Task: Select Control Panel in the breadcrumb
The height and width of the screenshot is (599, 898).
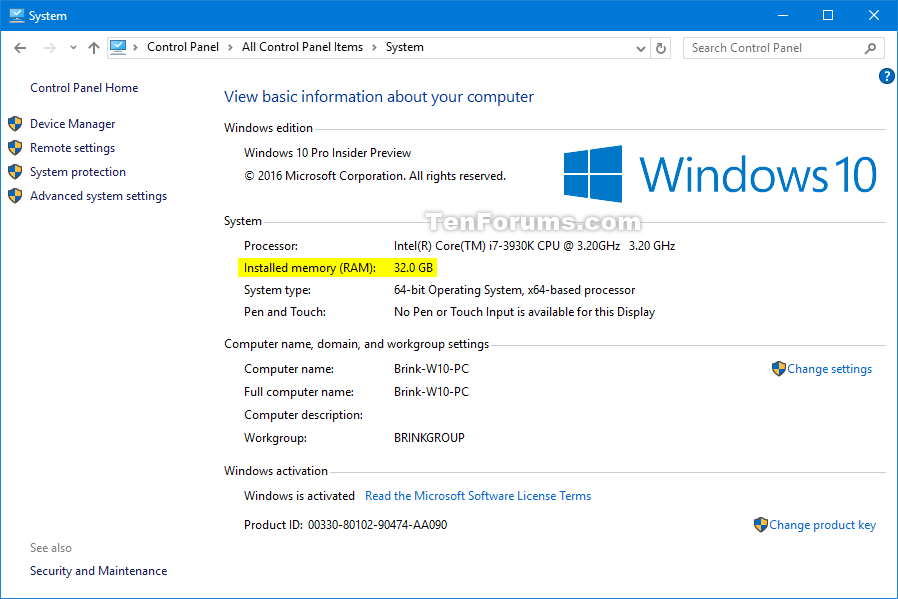Action: (x=183, y=47)
